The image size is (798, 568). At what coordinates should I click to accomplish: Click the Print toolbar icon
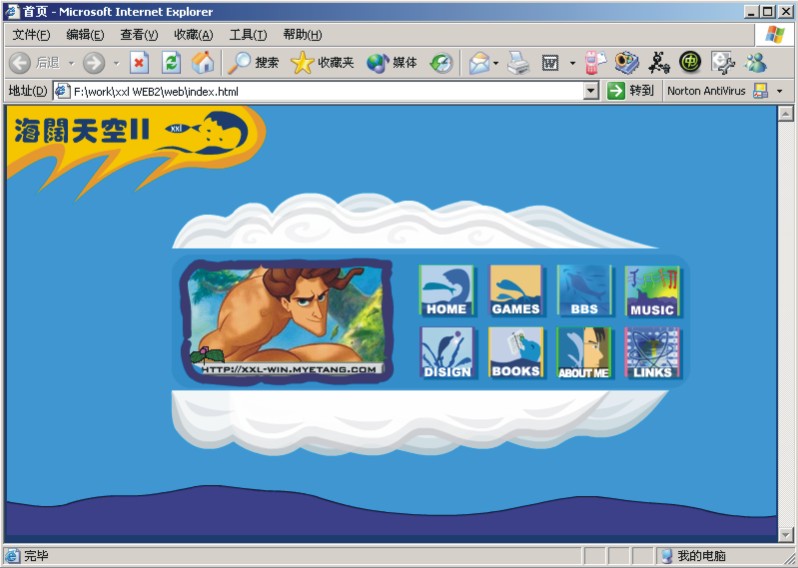click(x=517, y=63)
